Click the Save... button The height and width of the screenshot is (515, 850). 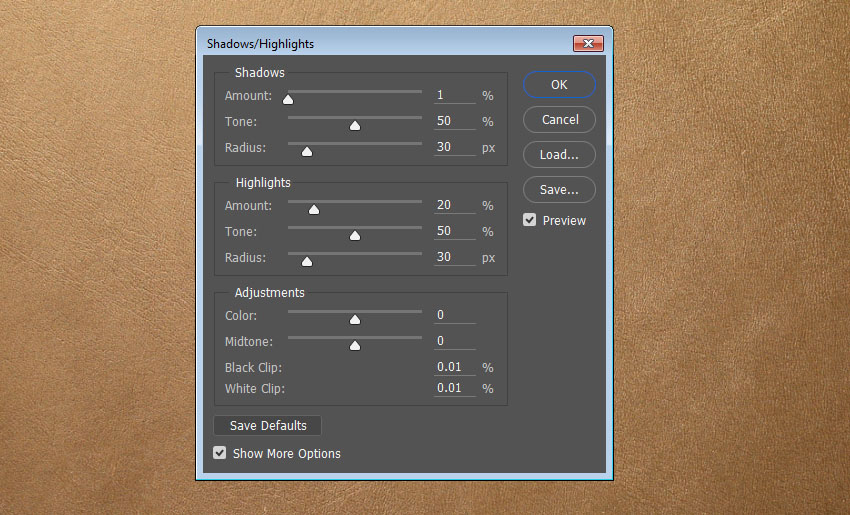[x=559, y=189]
